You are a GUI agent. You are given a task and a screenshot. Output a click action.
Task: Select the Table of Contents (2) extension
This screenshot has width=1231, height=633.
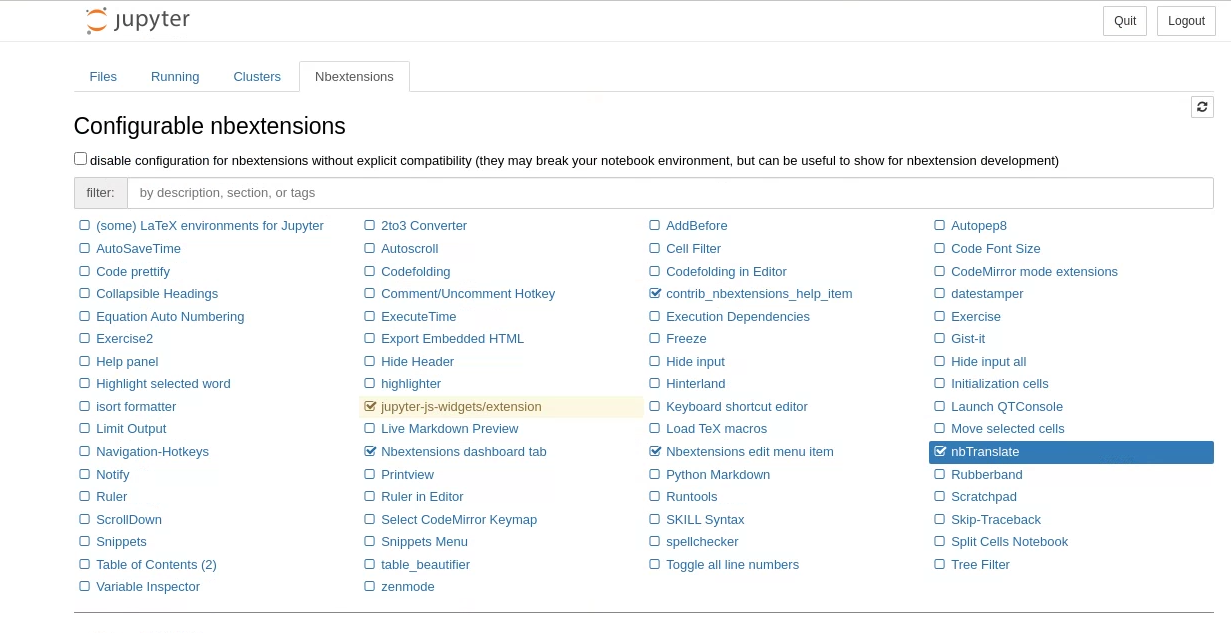tap(156, 565)
